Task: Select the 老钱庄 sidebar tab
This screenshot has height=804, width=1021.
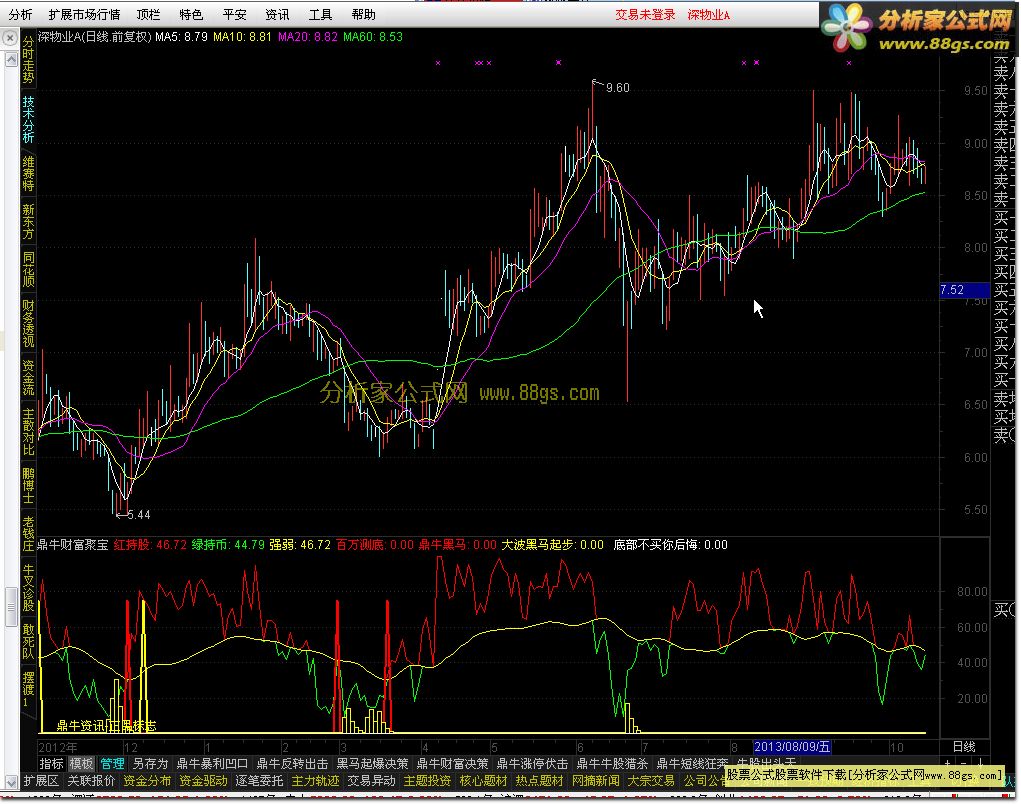Action: tap(28, 534)
